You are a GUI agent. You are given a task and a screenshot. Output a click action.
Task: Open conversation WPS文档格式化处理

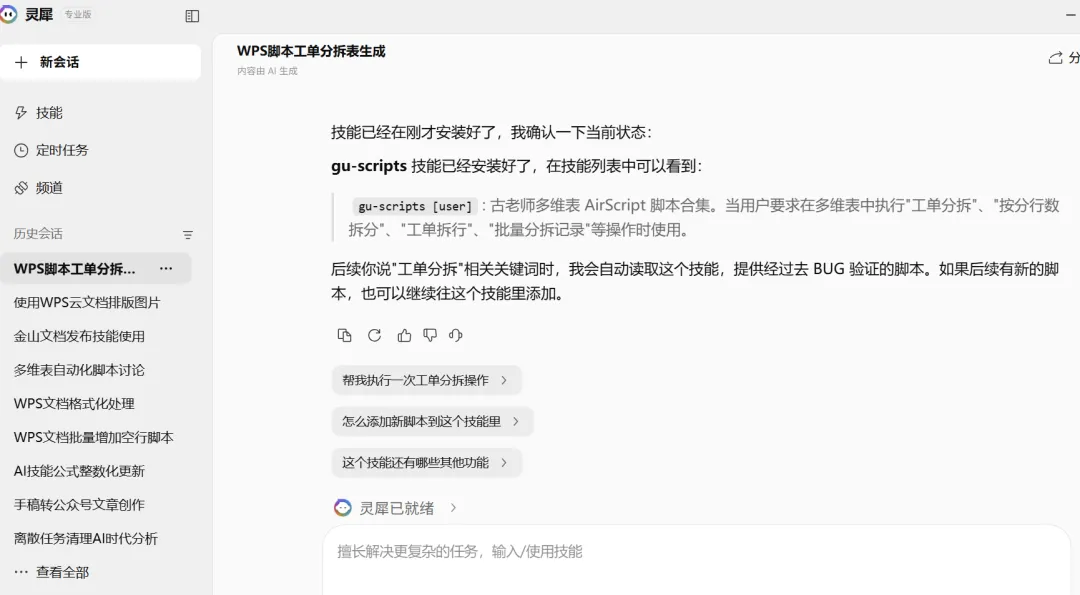click(74, 404)
